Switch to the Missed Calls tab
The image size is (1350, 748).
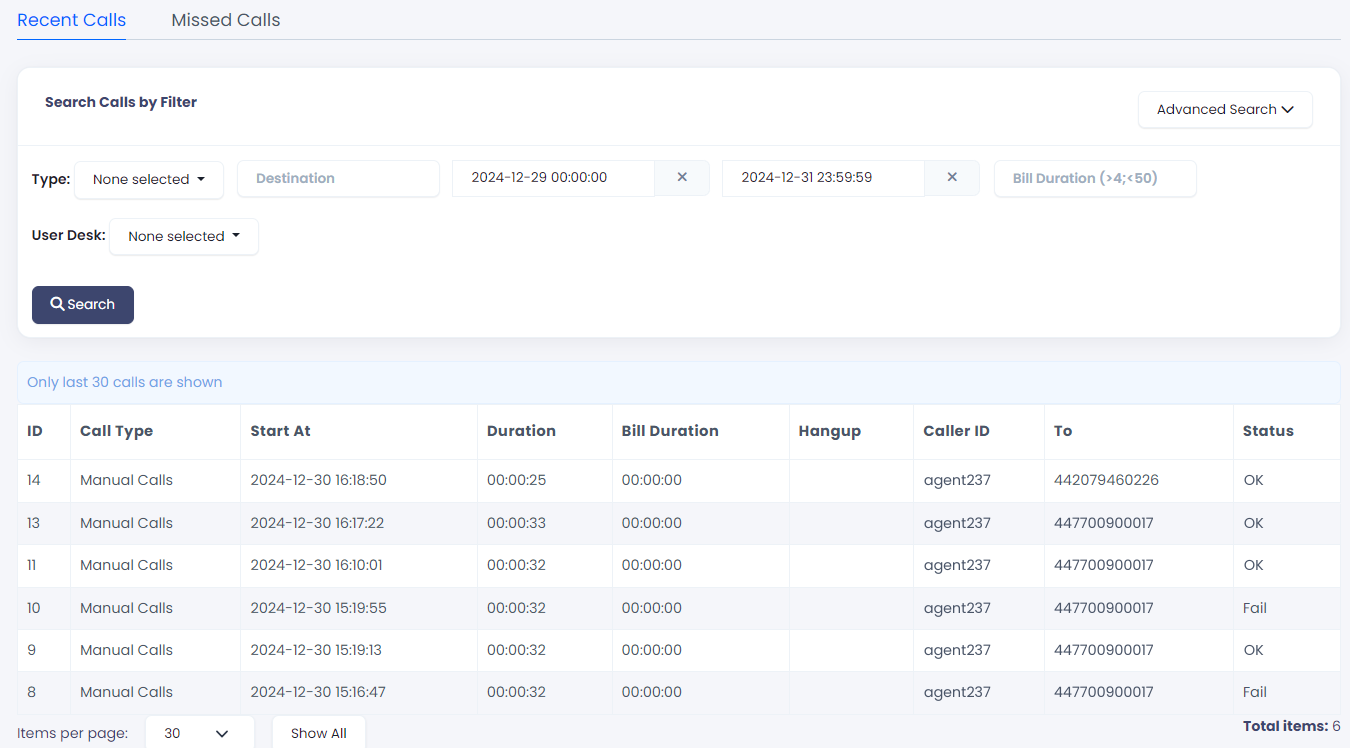[x=226, y=20]
